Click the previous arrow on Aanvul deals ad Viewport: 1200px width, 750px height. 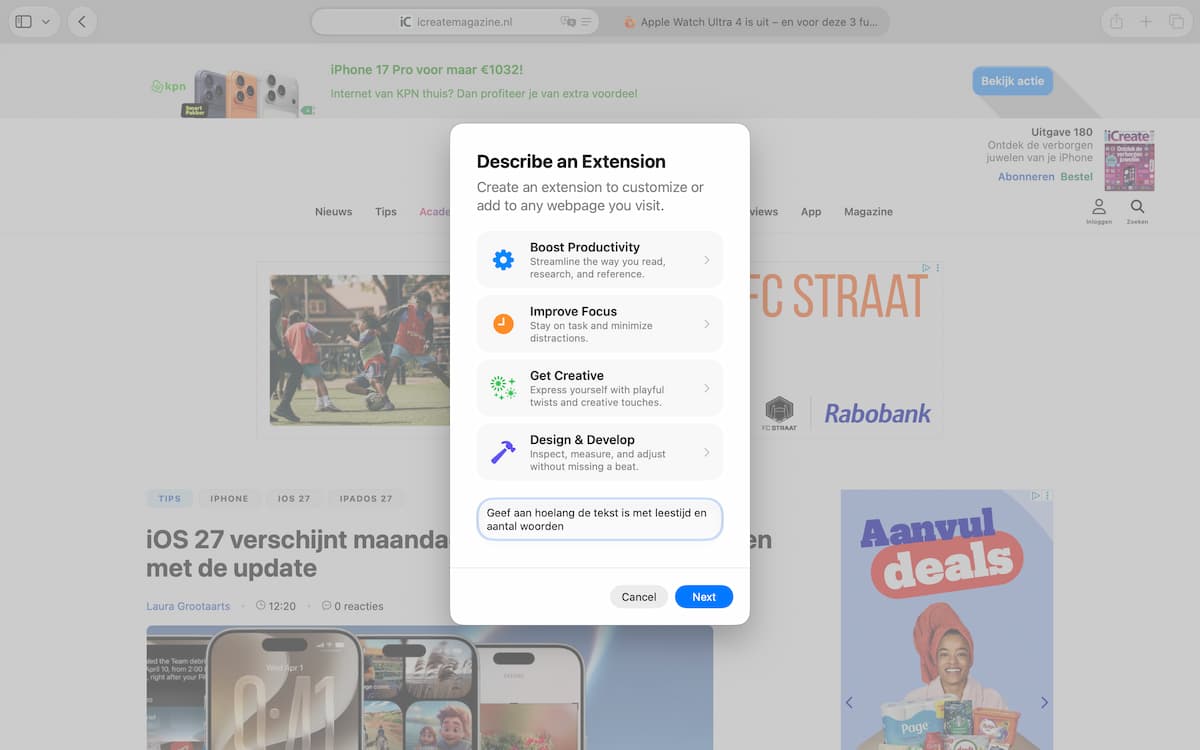click(x=849, y=703)
